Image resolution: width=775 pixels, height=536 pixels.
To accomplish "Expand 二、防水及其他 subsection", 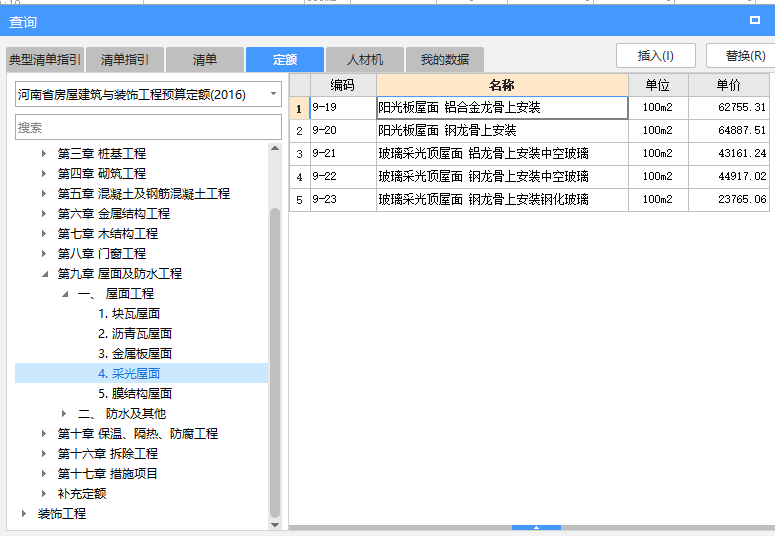I will (64, 413).
